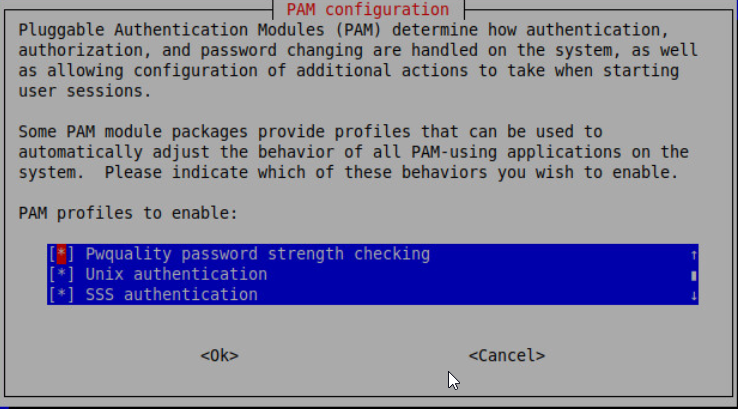Disable the SSS authentication checkbox
The image size is (738, 409).
click(61, 295)
